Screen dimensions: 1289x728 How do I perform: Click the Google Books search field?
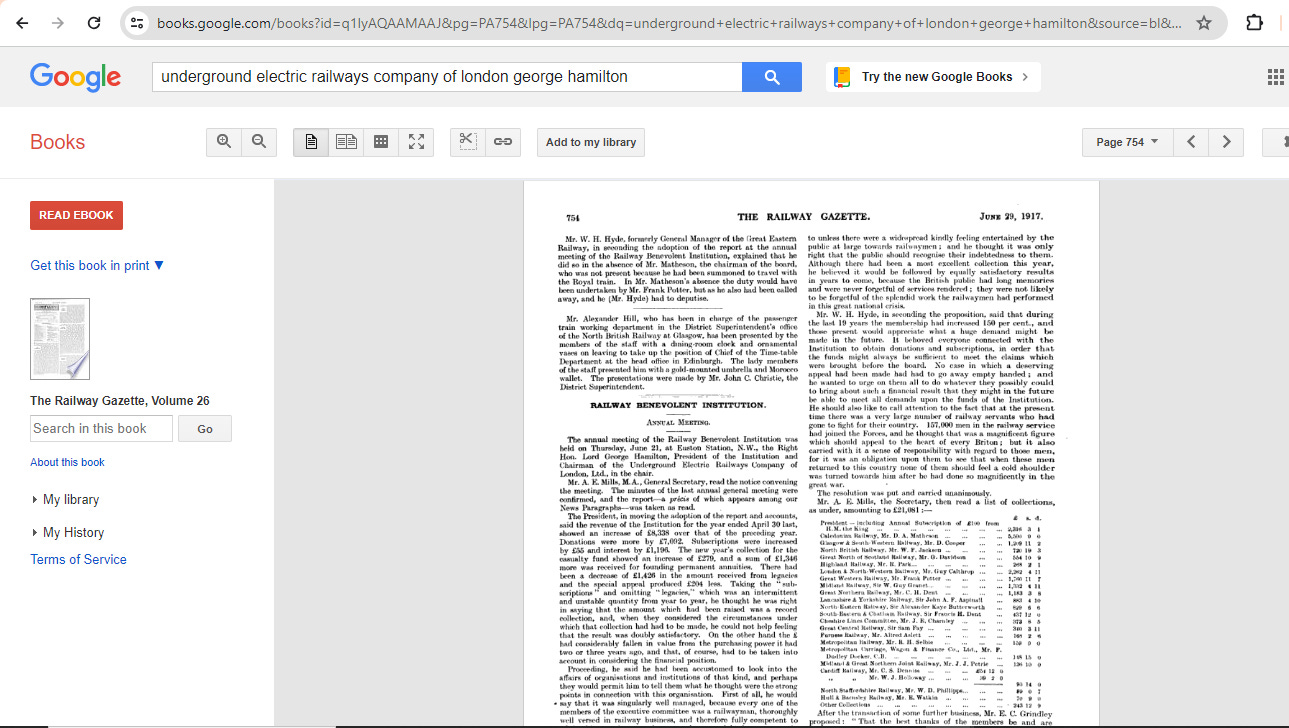click(447, 77)
